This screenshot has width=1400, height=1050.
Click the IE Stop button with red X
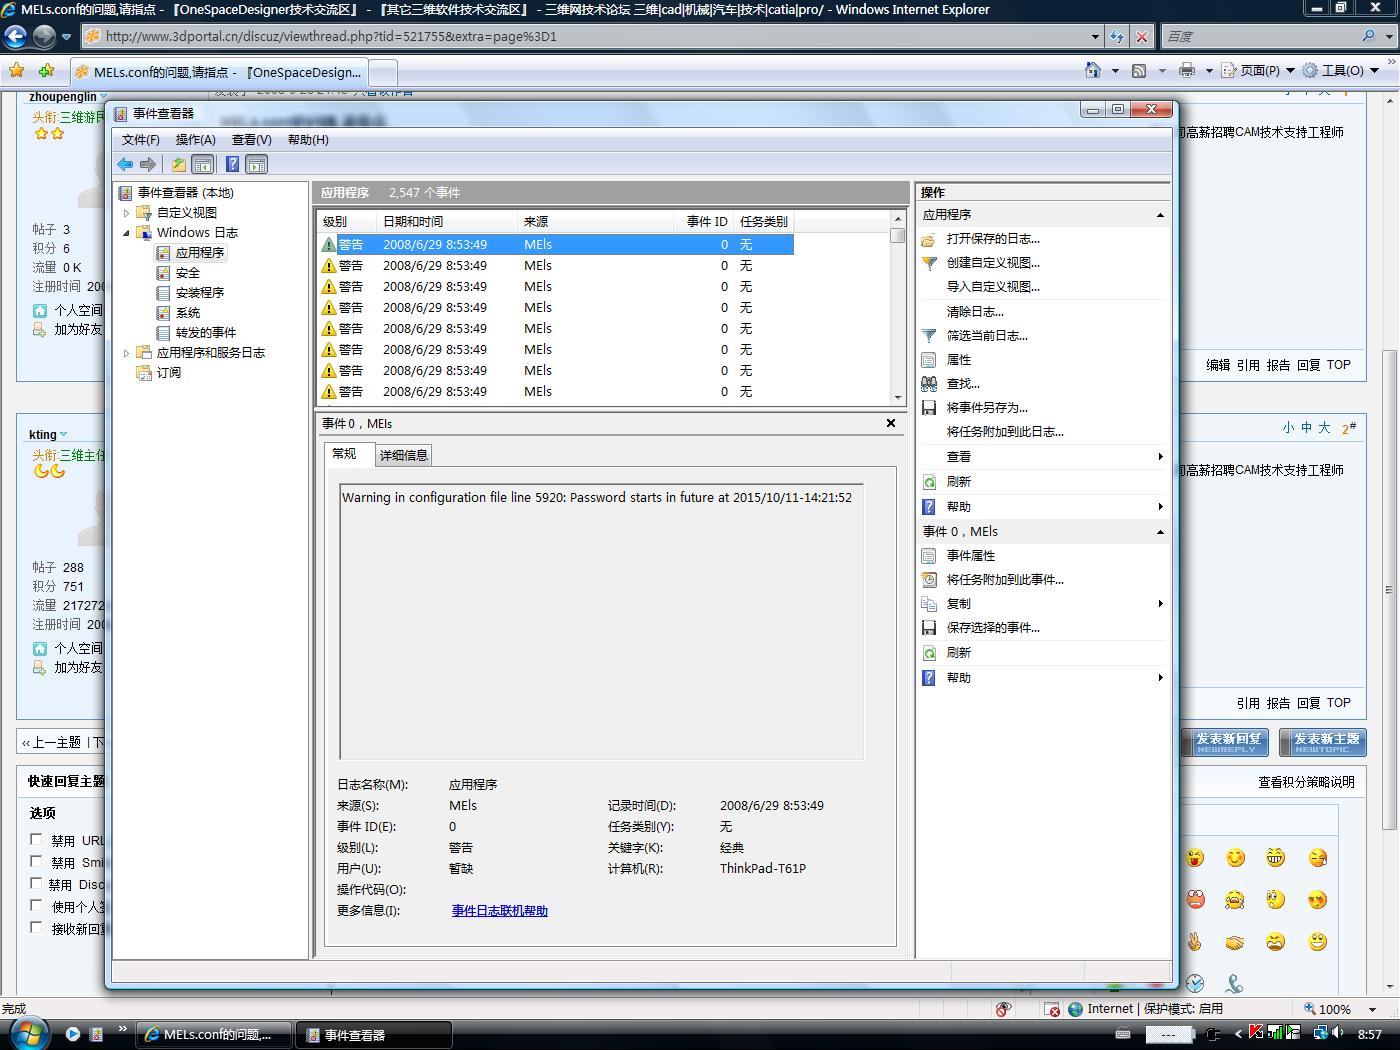pos(1142,37)
